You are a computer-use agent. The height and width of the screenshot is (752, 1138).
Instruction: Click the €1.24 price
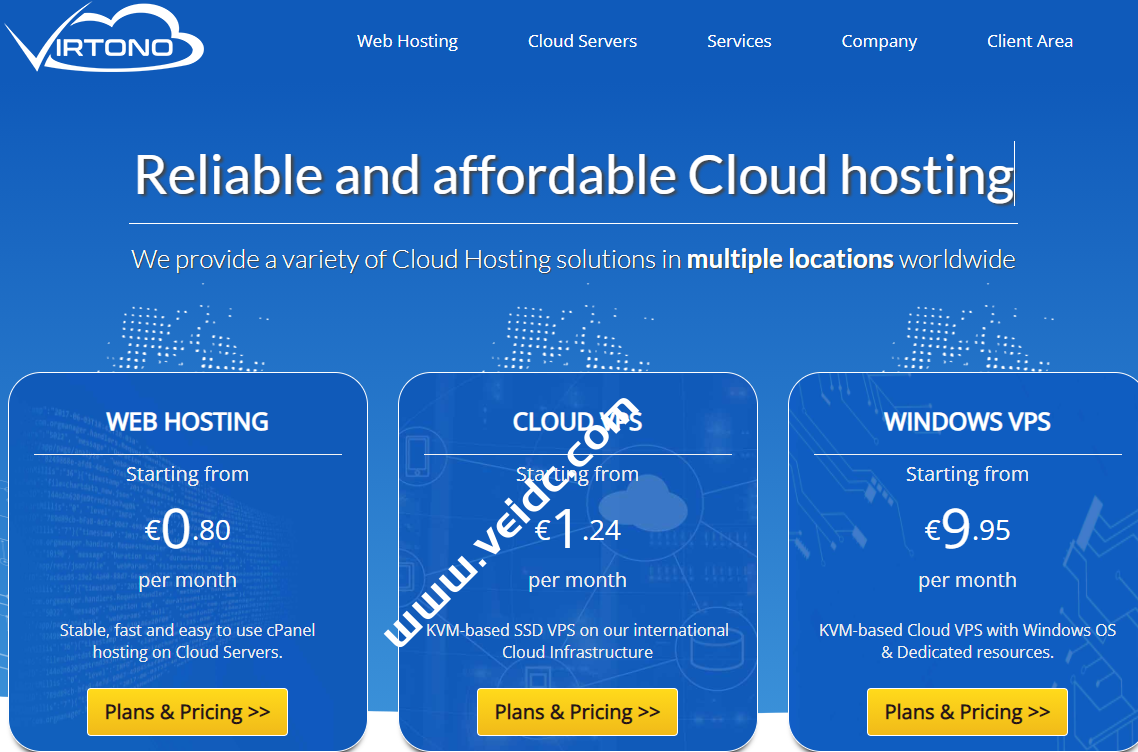point(577,530)
